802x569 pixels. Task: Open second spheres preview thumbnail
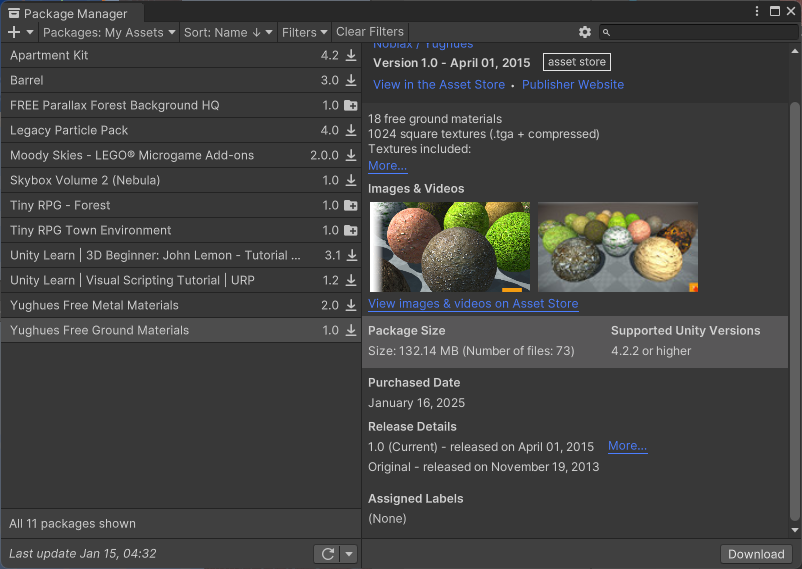[618, 247]
